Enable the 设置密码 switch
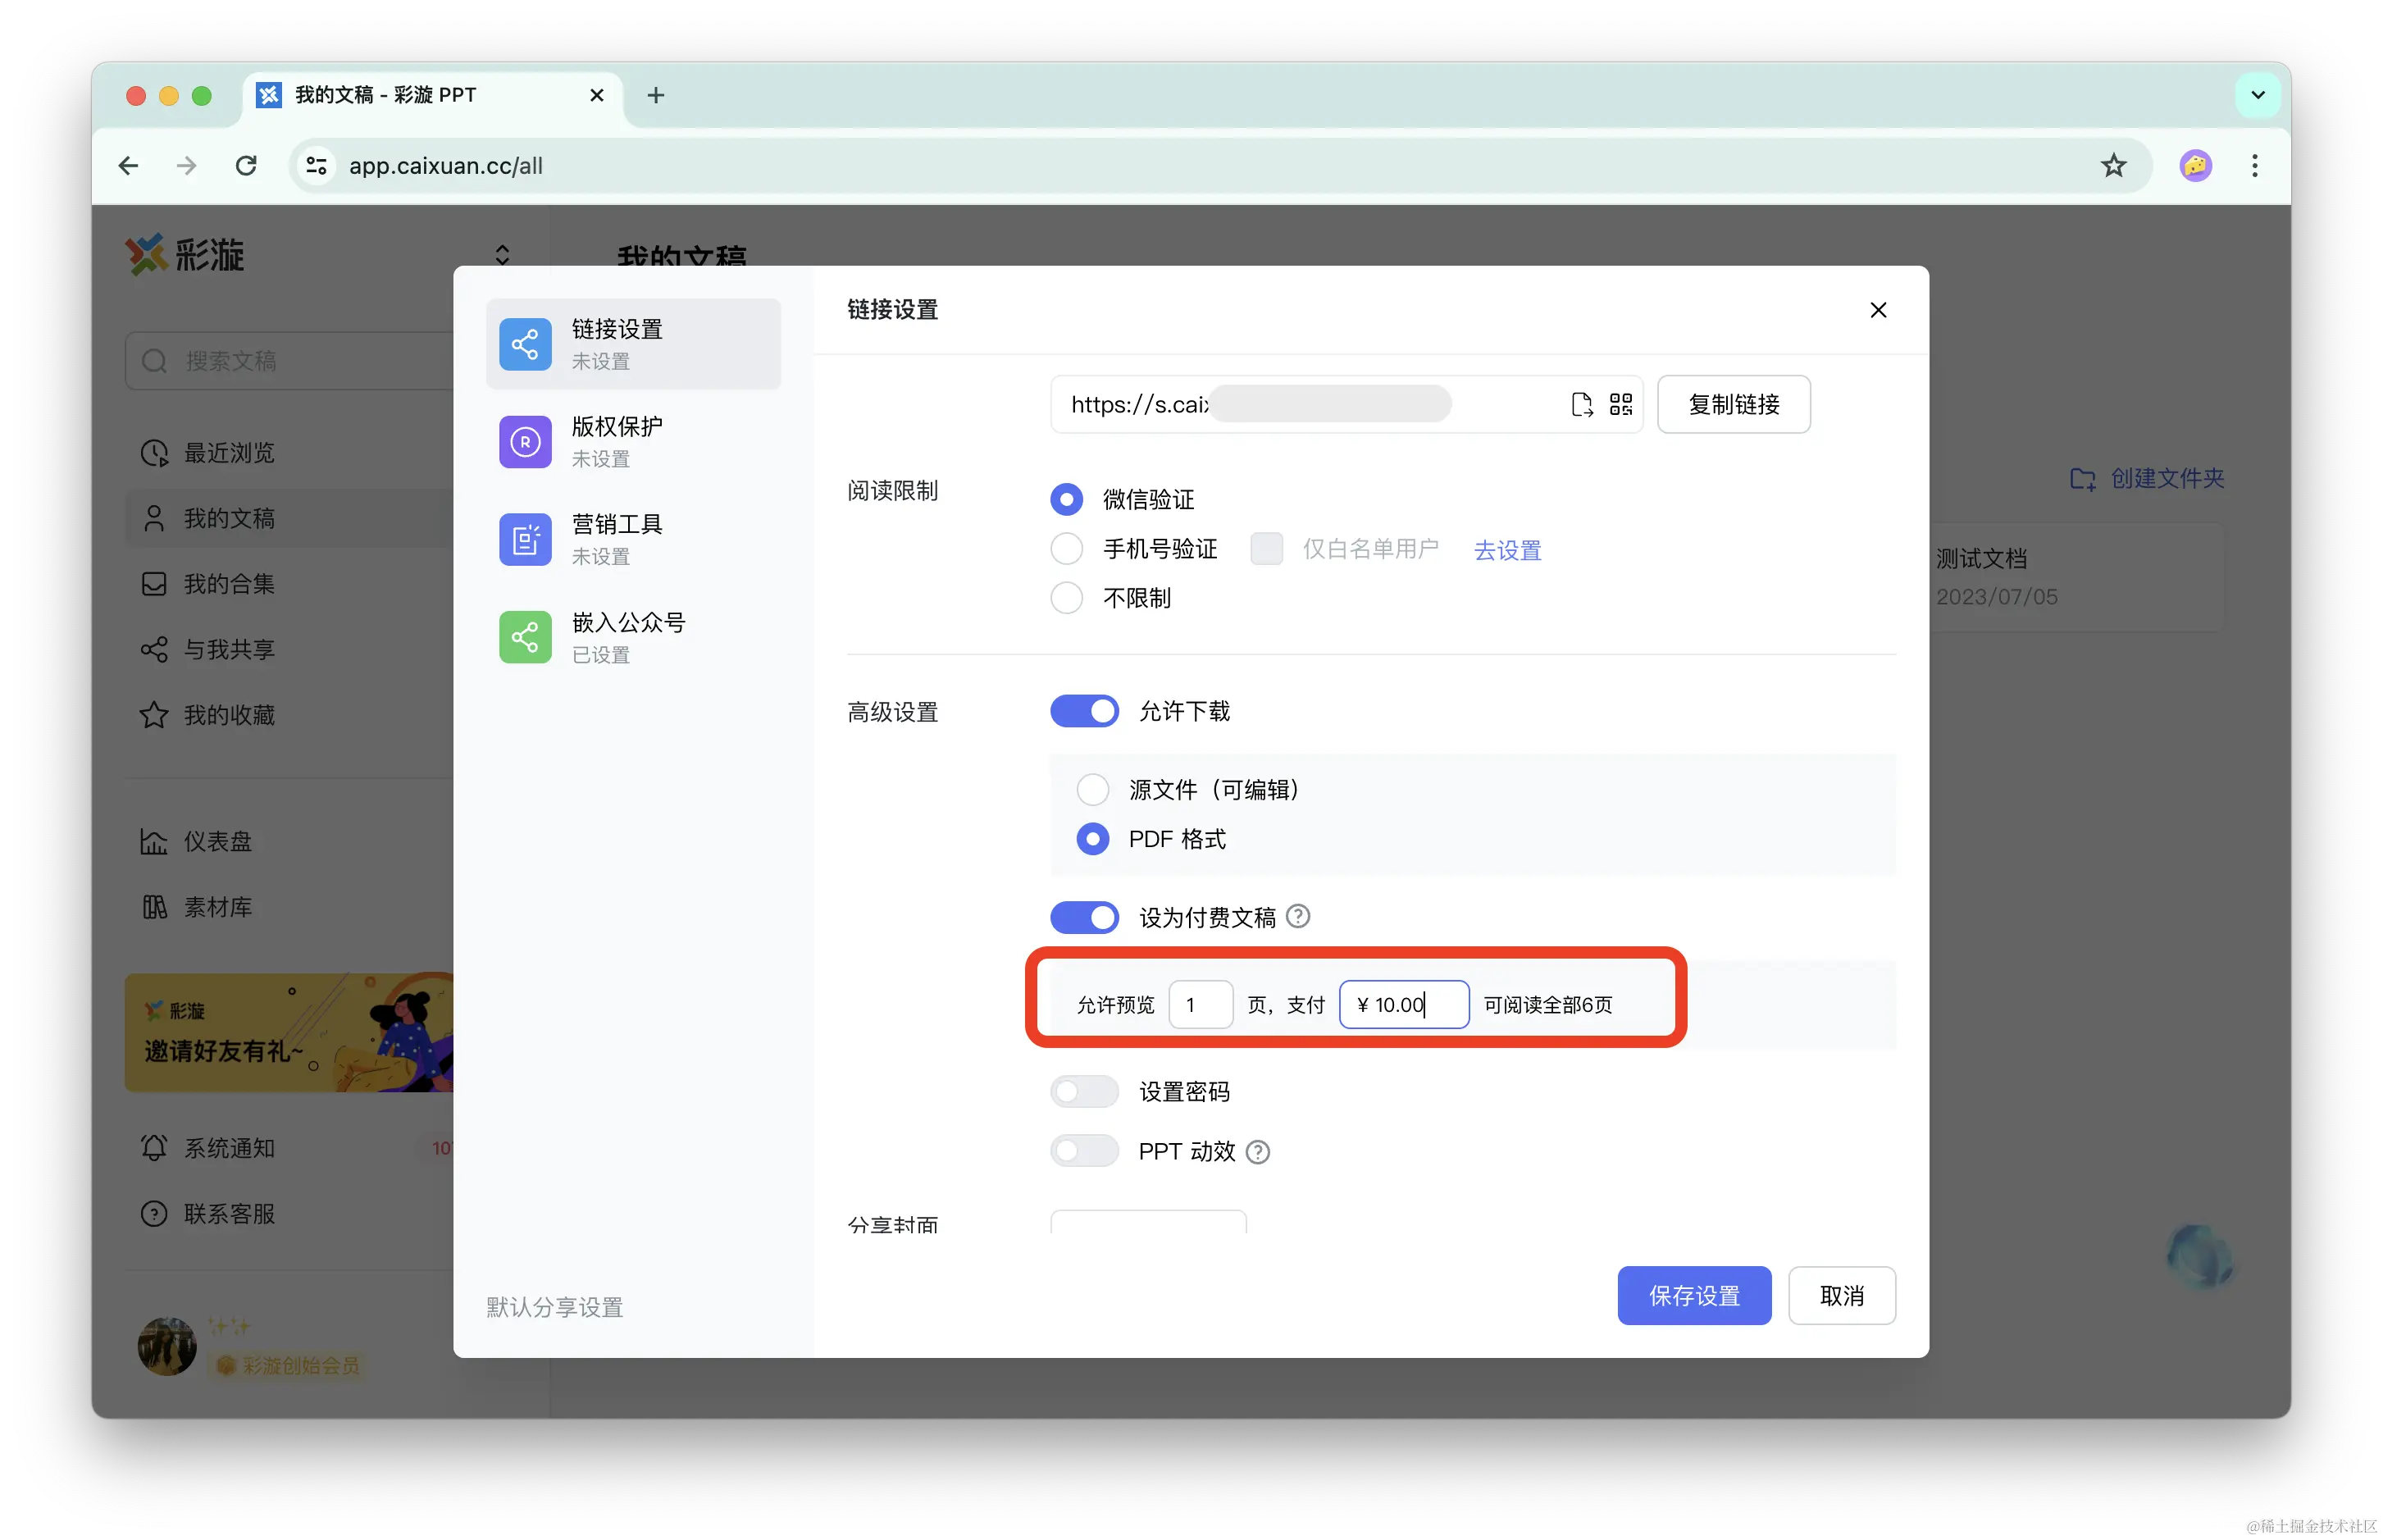 click(x=1084, y=1091)
